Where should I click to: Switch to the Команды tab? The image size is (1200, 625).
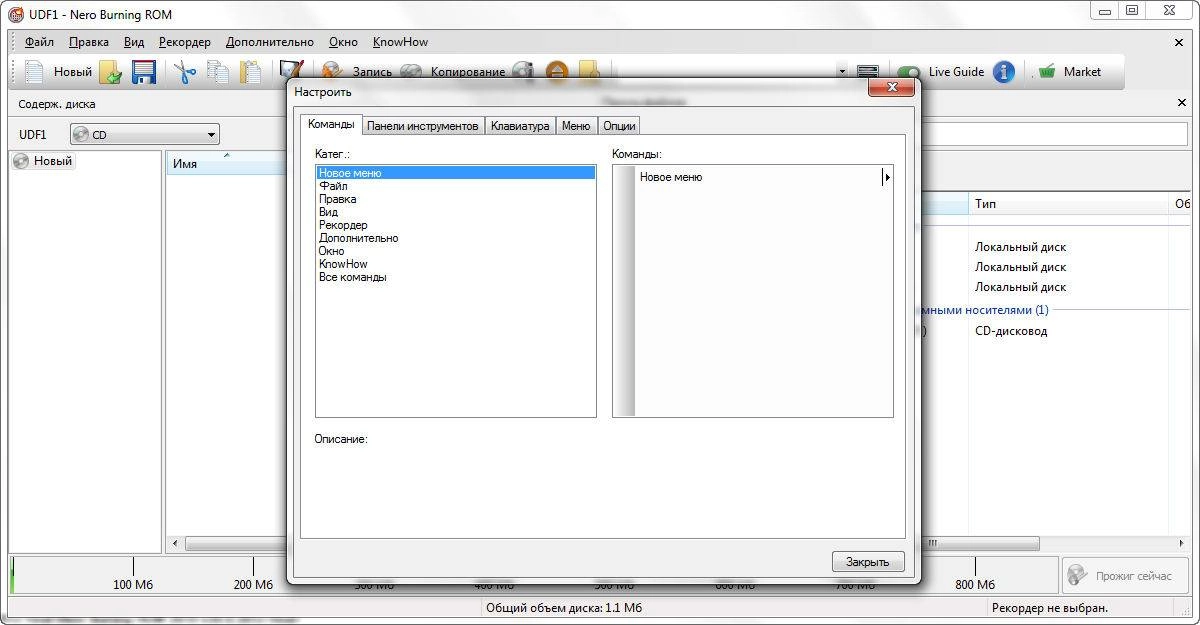tap(331, 124)
